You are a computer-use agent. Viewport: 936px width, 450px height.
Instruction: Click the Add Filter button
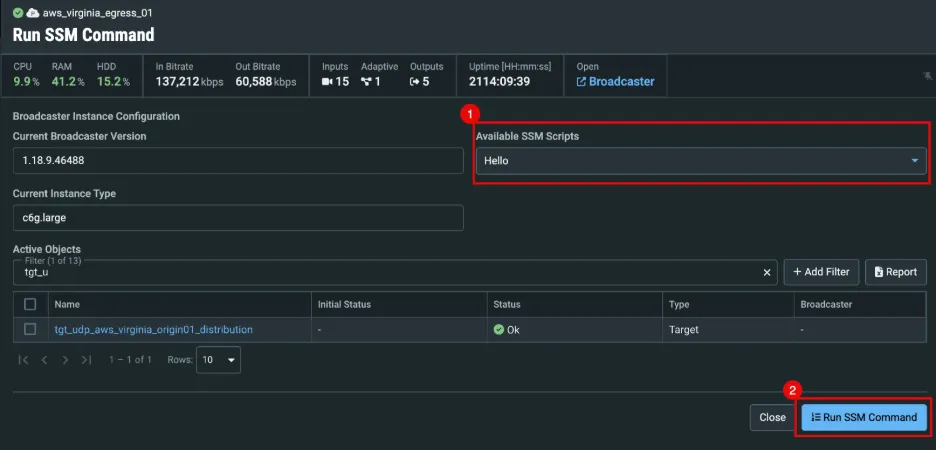pyautogui.click(x=821, y=272)
